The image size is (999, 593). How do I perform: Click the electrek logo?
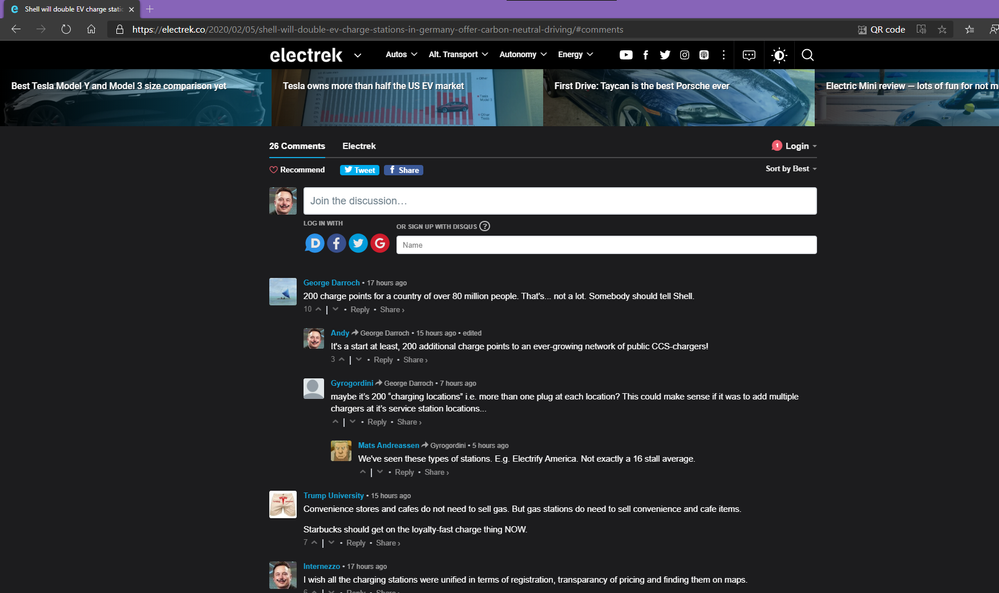[x=306, y=55]
